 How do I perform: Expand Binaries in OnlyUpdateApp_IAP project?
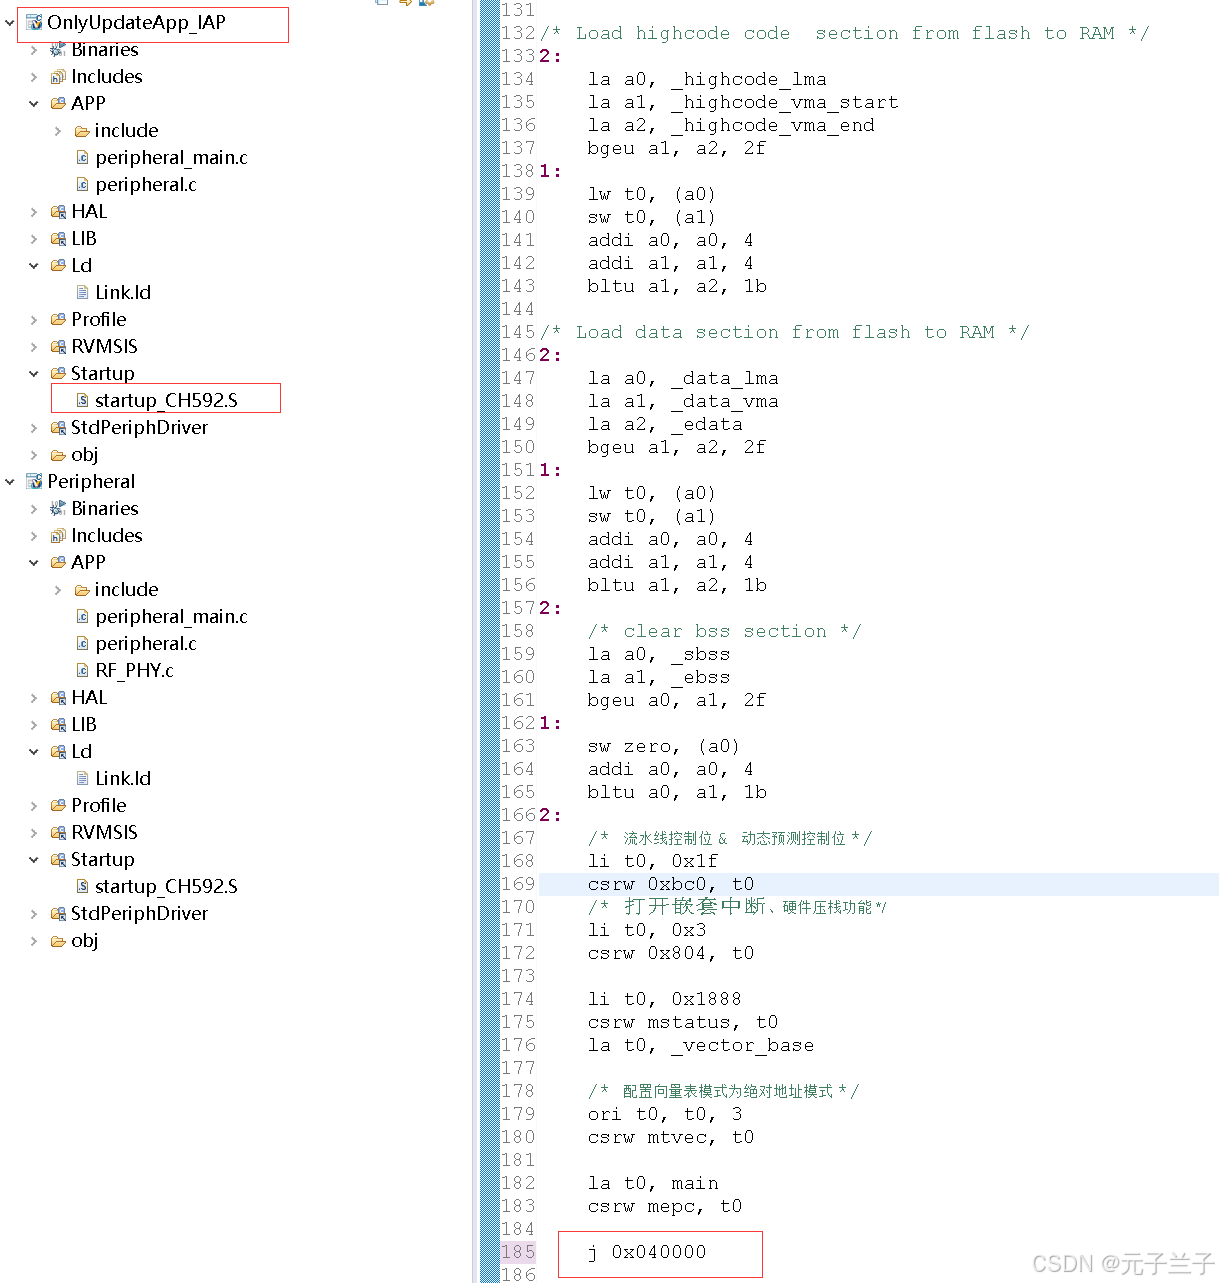(x=34, y=49)
